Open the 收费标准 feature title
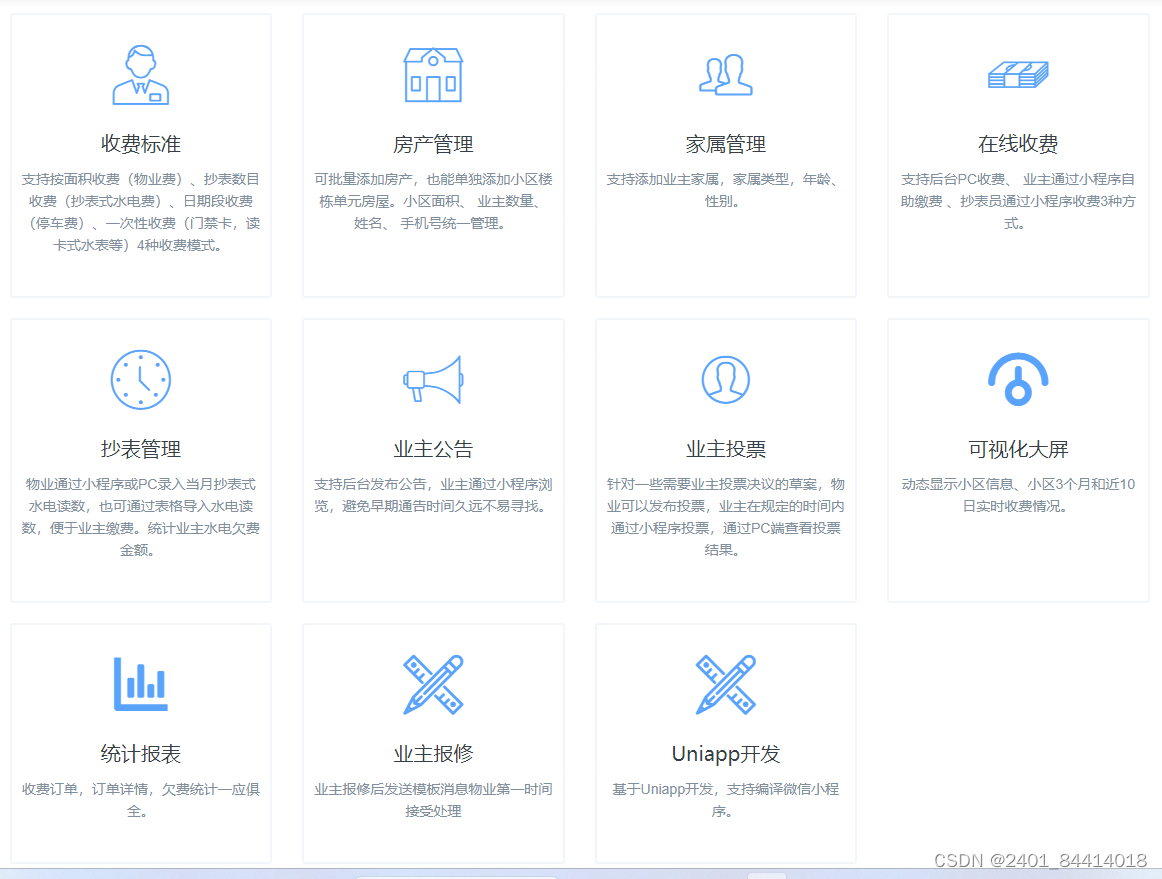This screenshot has height=879, width=1162. (140, 143)
